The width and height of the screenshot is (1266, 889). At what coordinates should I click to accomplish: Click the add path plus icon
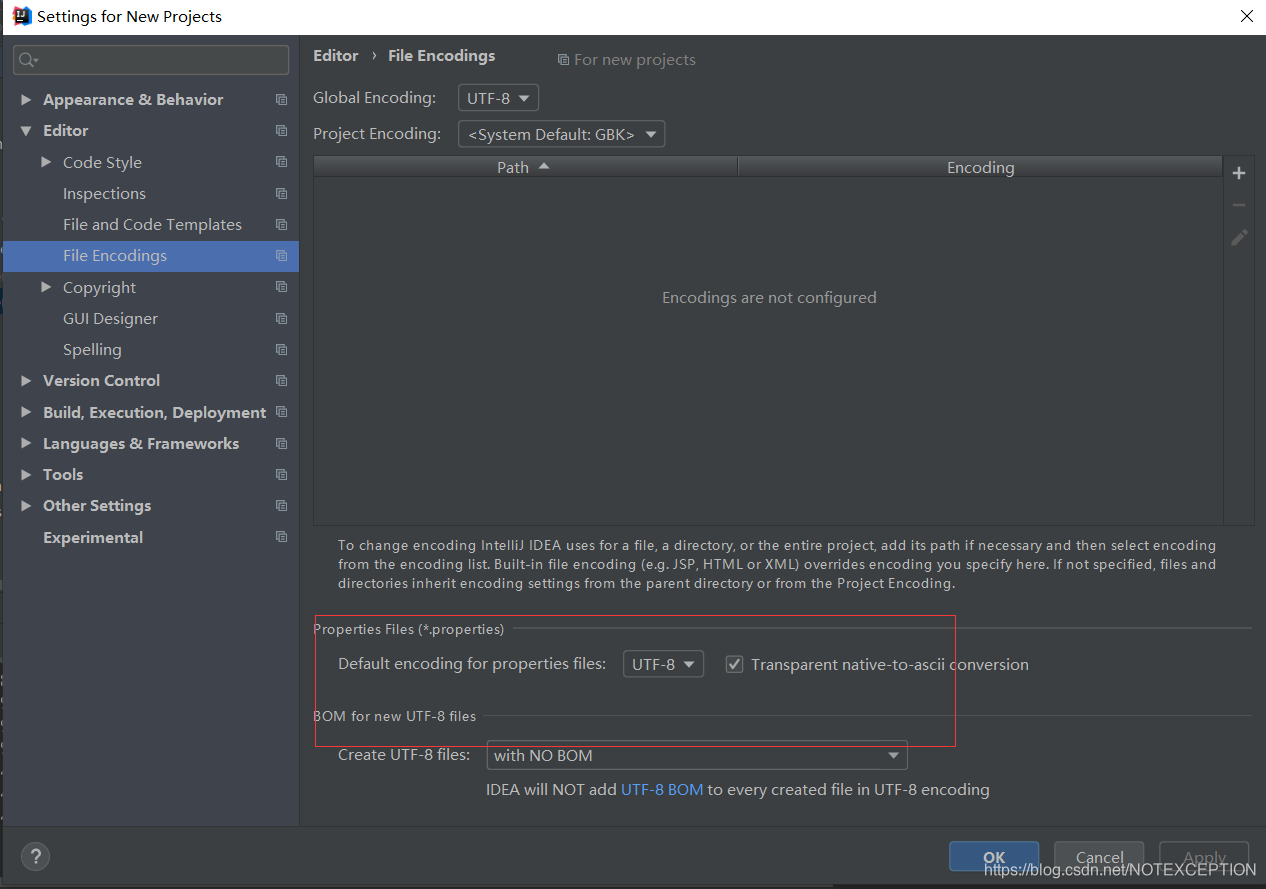click(1239, 173)
